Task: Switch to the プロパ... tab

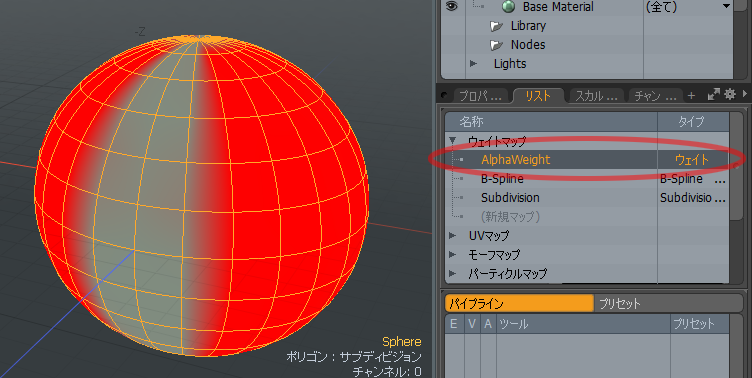Action: [480, 96]
